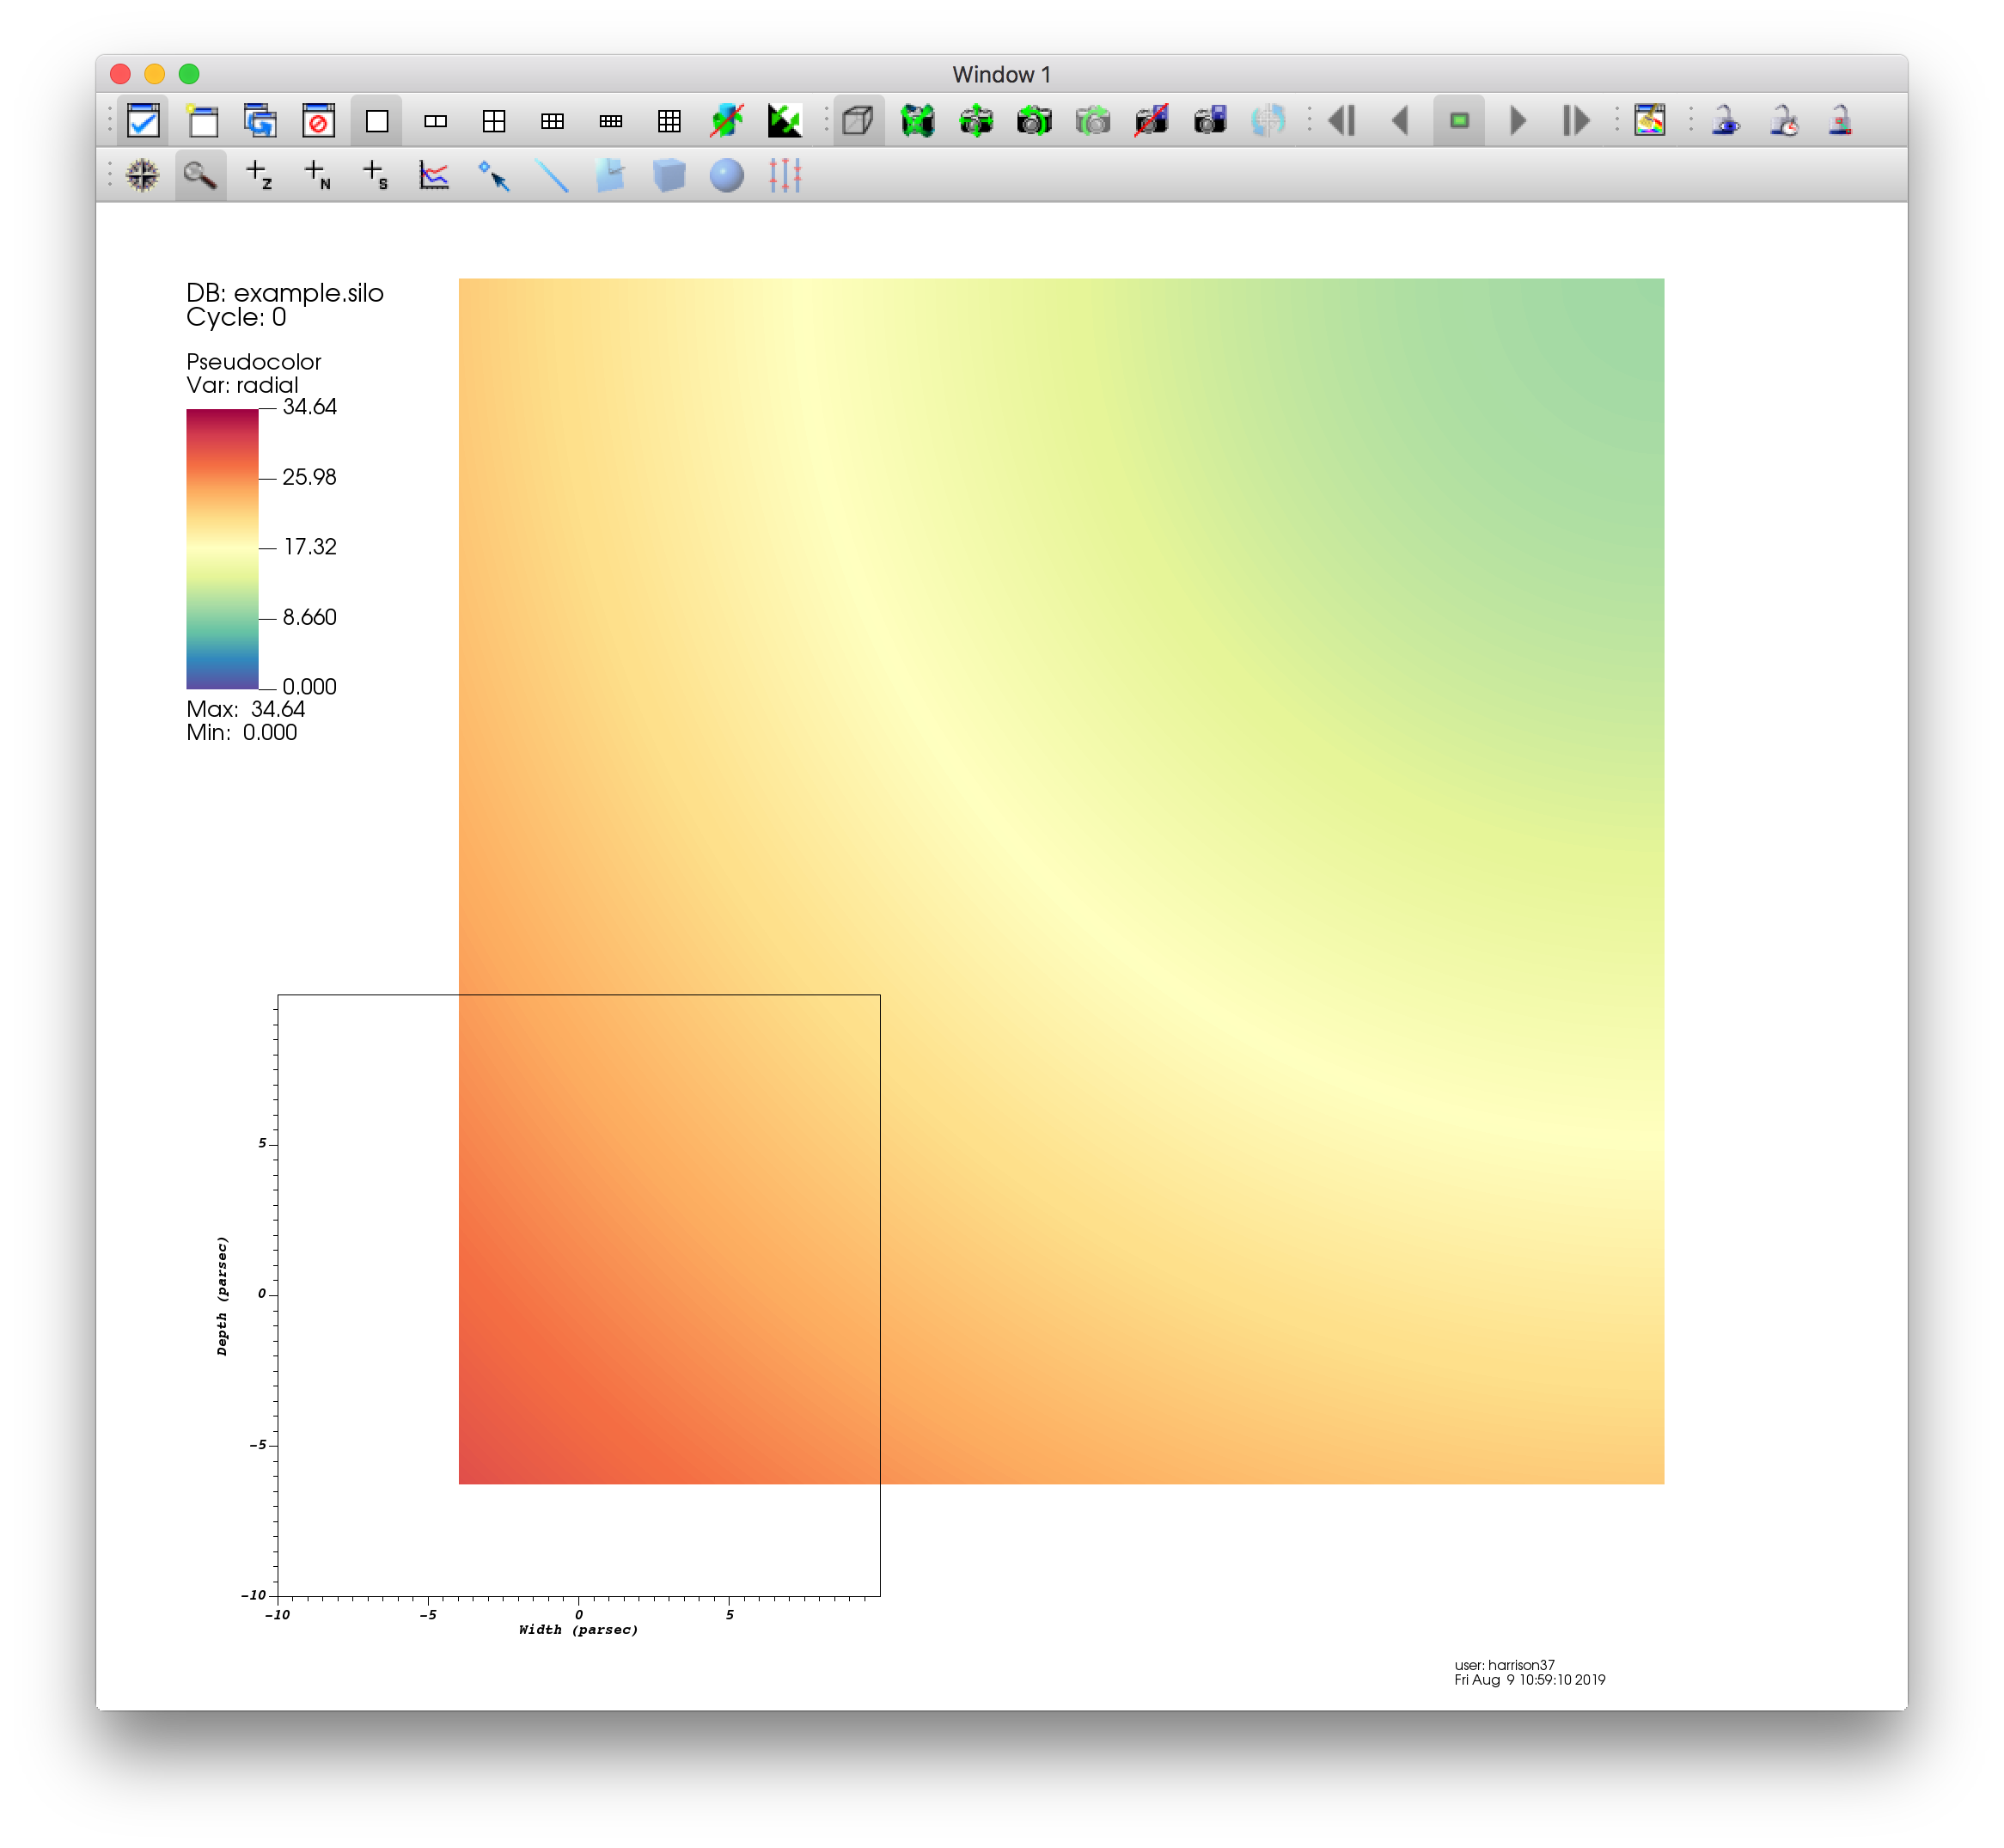Image resolution: width=2004 pixels, height=1848 pixels.
Task: Click the green stop animation button
Action: pyautogui.click(x=1459, y=121)
